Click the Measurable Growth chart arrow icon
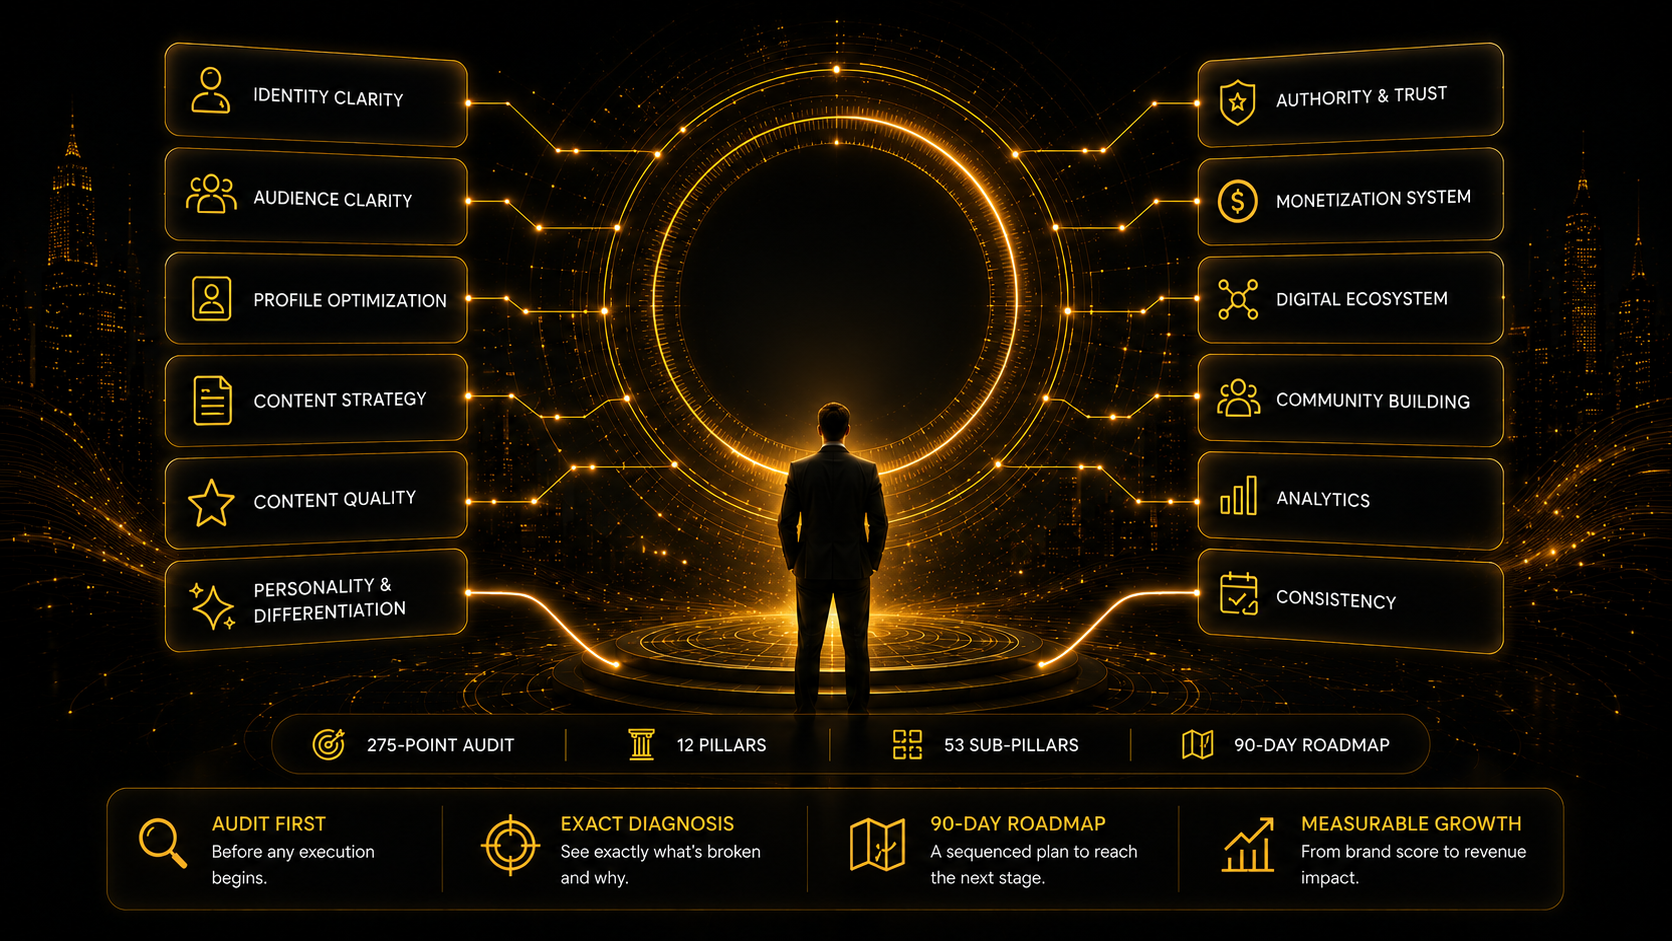The image size is (1672, 941). coord(1248,845)
